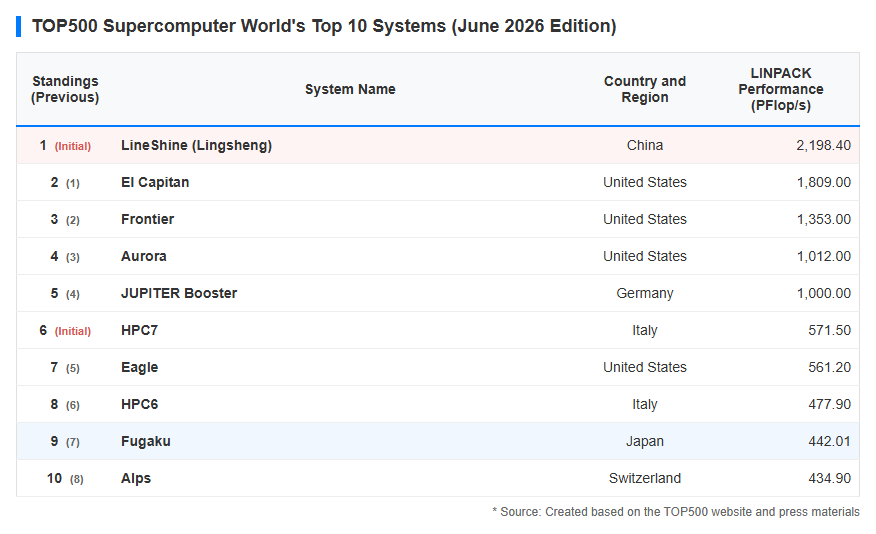The height and width of the screenshot is (534, 876).
Task: Click the table title 'TOP500 Supercomputer World's Top 10 Systems'
Action: [324, 26]
